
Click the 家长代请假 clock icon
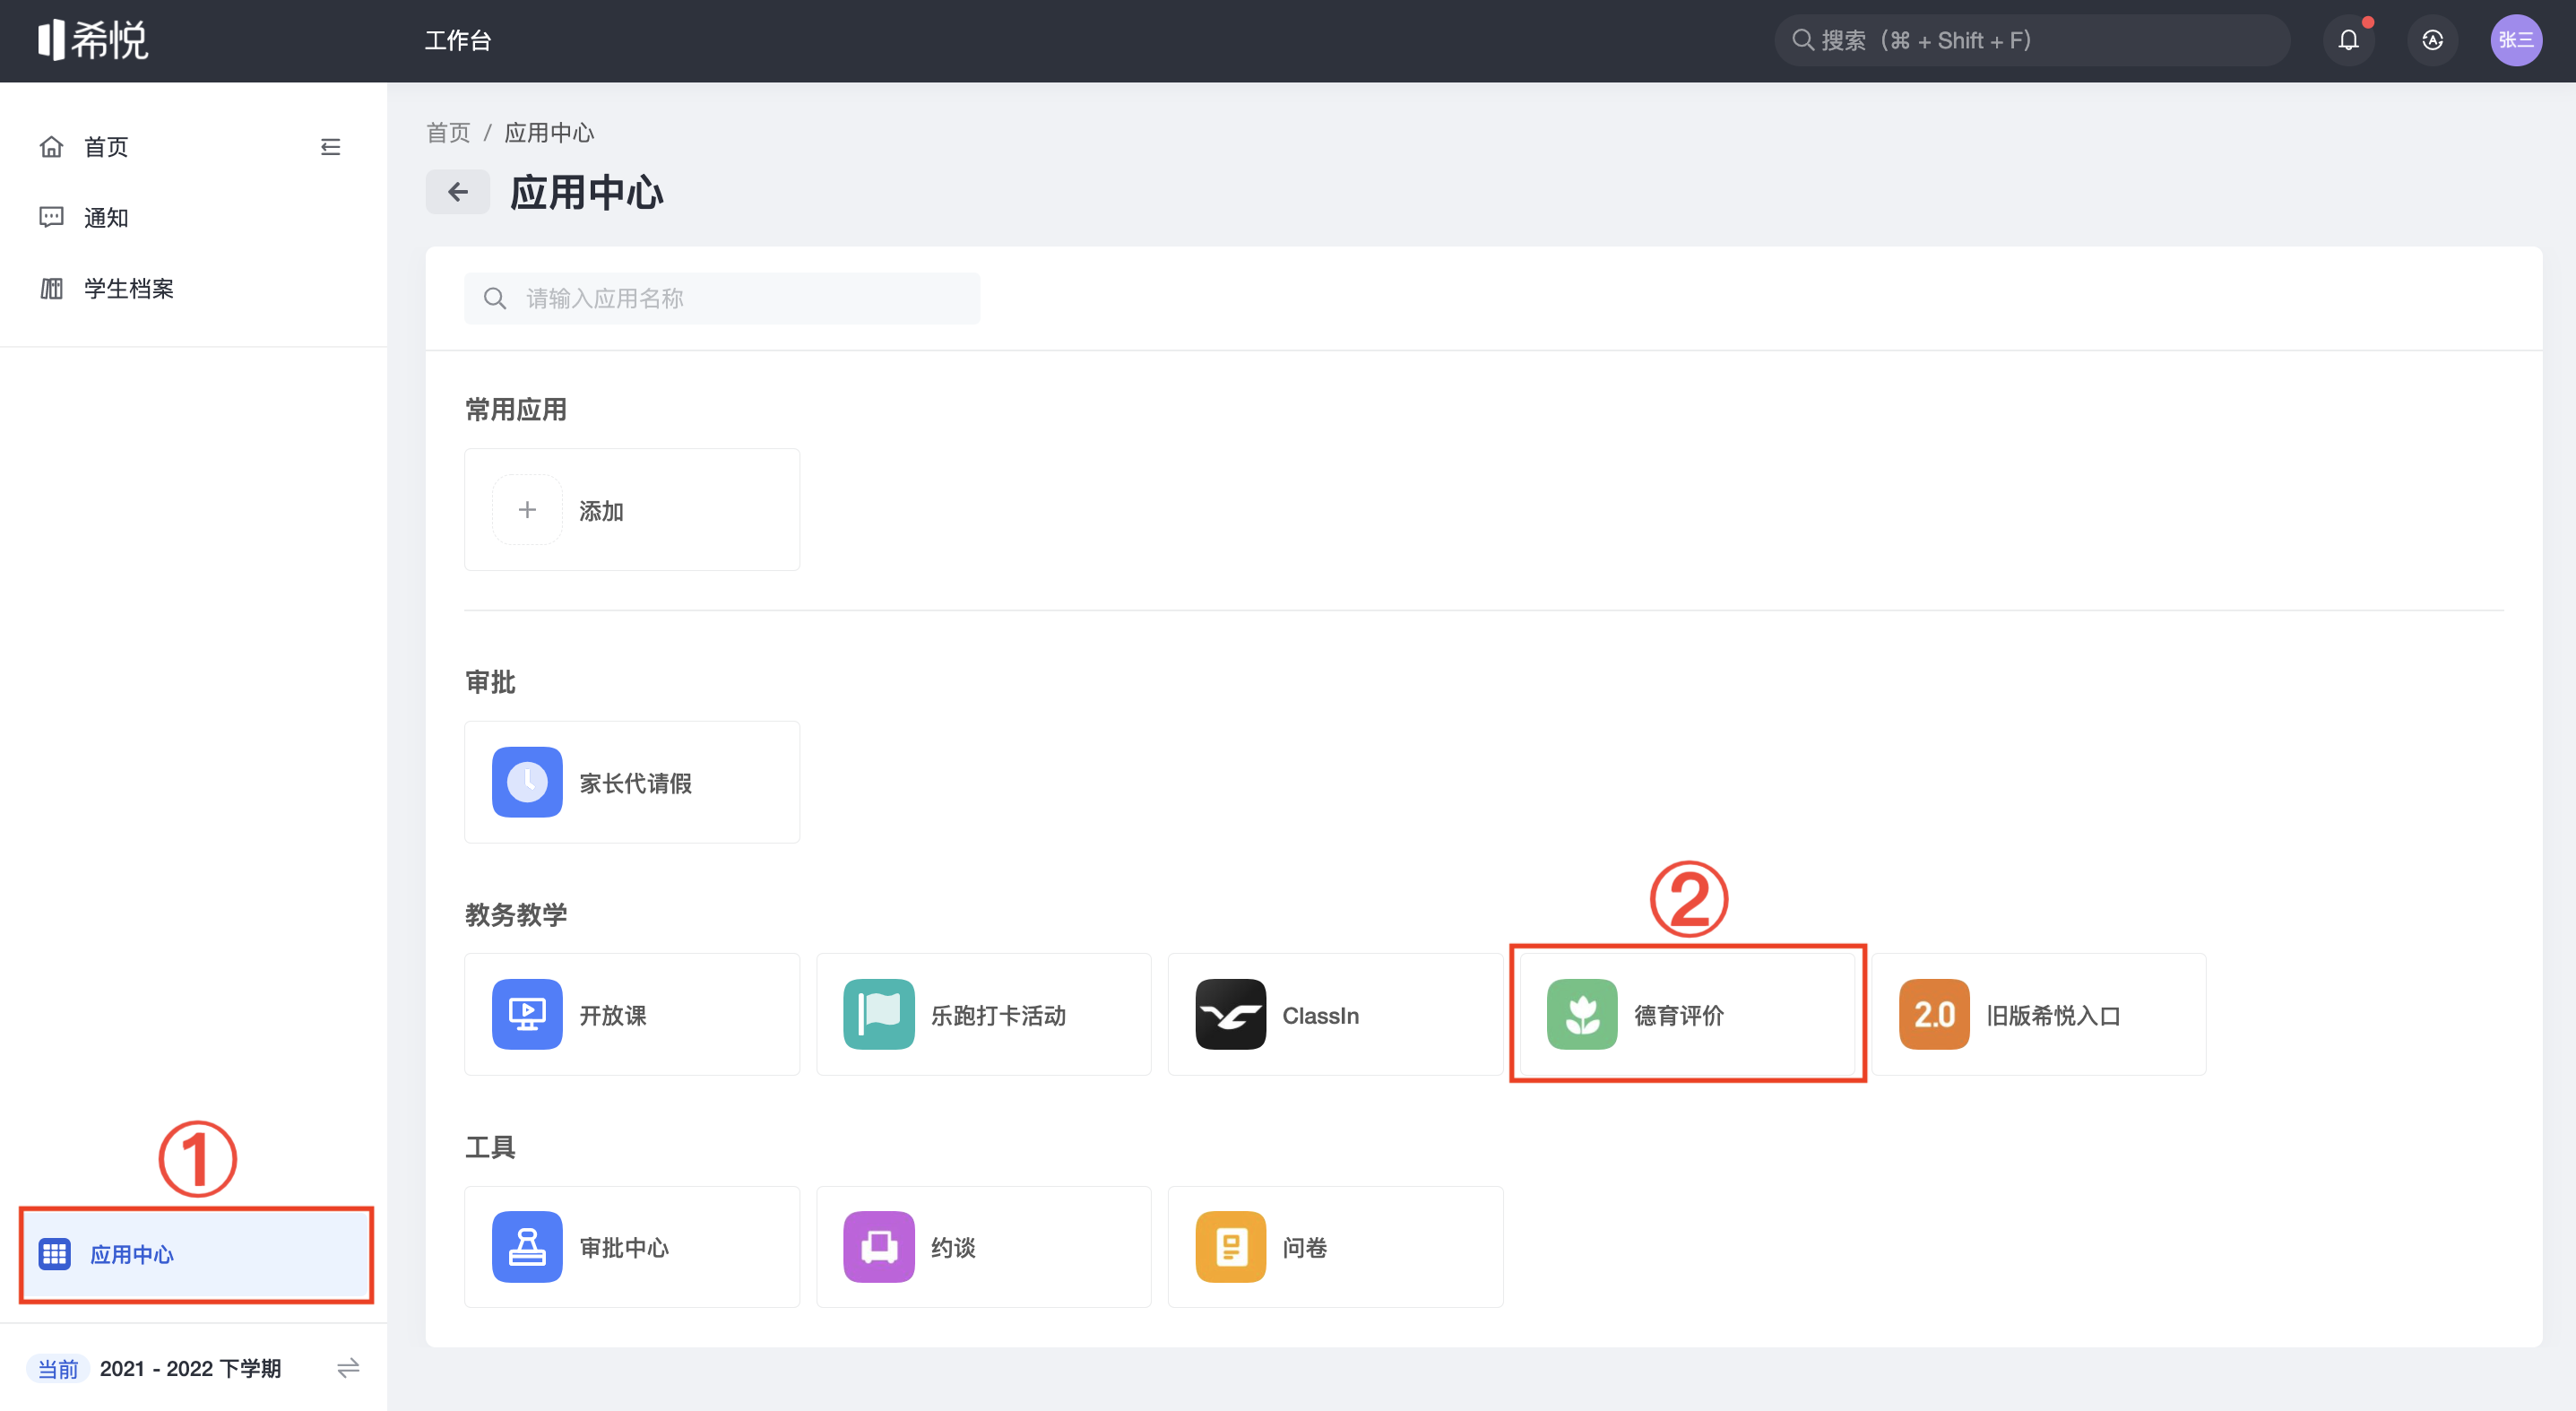527,782
